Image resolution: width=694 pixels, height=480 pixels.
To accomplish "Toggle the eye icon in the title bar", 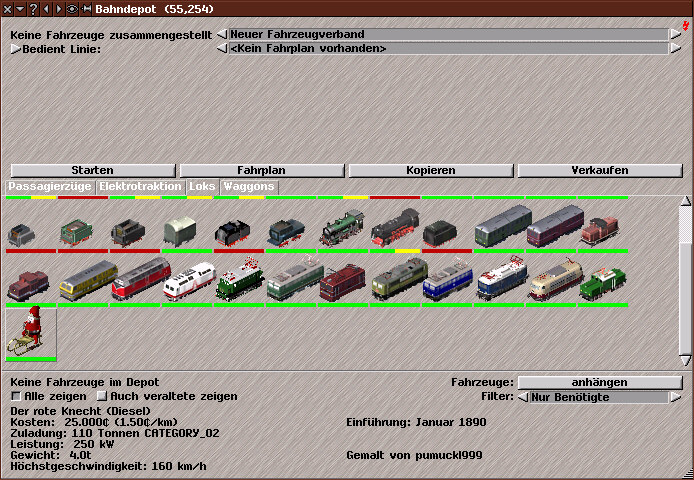I will 71,8.
